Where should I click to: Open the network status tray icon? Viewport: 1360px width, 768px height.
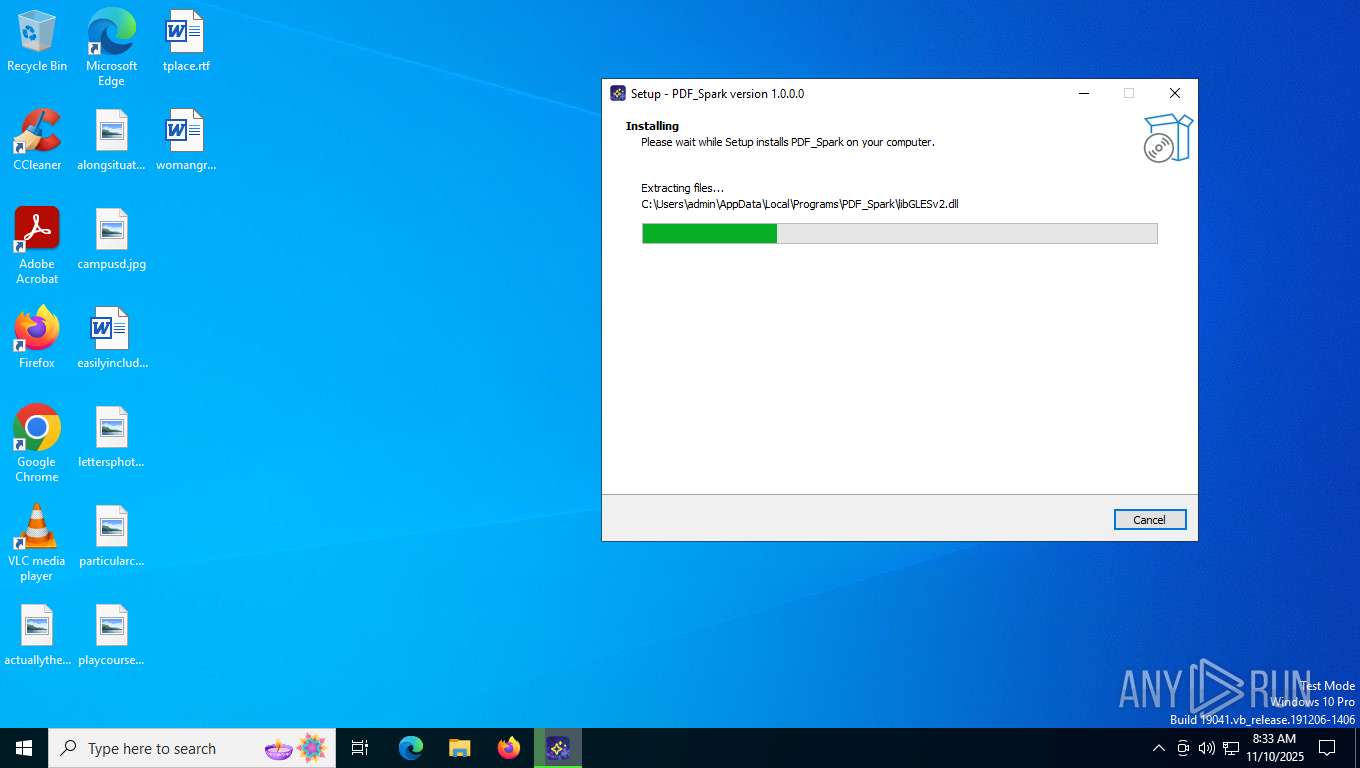[x=1231, y=748]
